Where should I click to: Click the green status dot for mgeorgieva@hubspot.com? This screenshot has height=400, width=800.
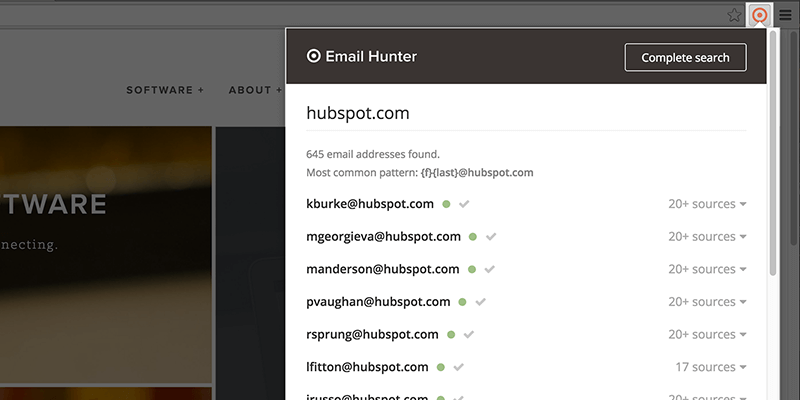(x=473, y=237)
